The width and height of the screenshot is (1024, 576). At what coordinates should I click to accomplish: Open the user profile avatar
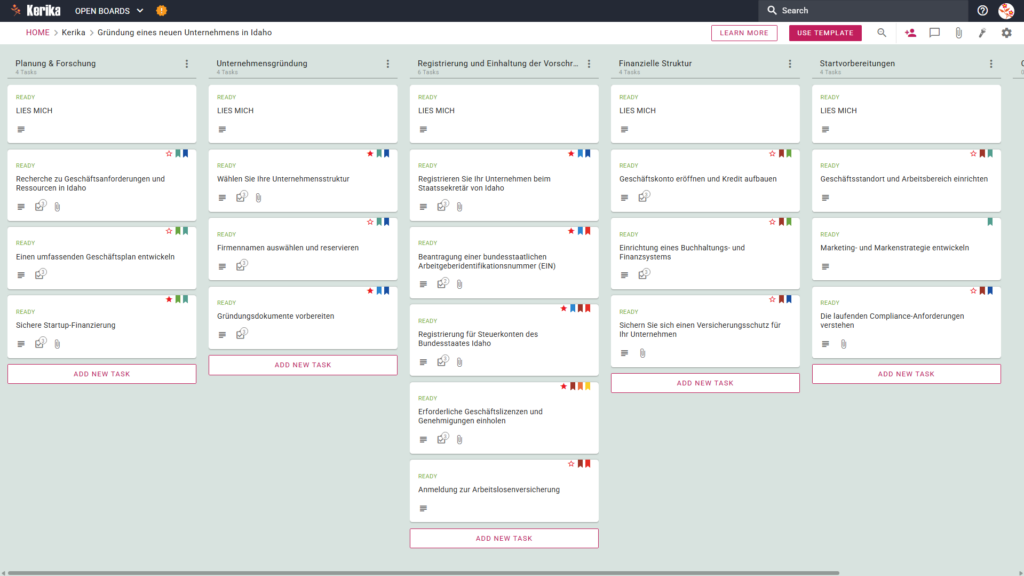1006,10
